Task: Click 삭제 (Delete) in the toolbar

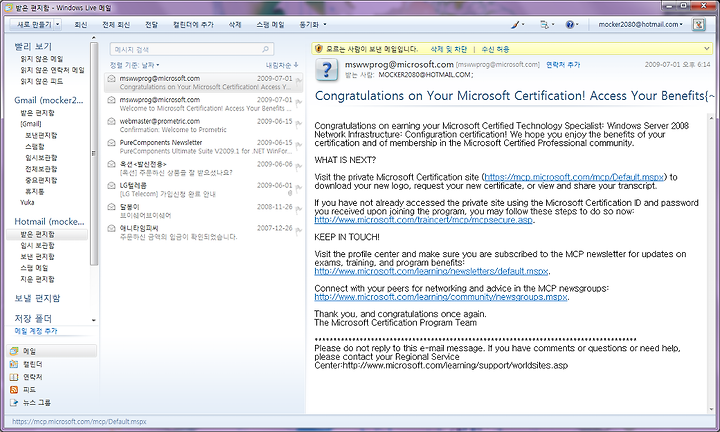Action: coord(235,24)
